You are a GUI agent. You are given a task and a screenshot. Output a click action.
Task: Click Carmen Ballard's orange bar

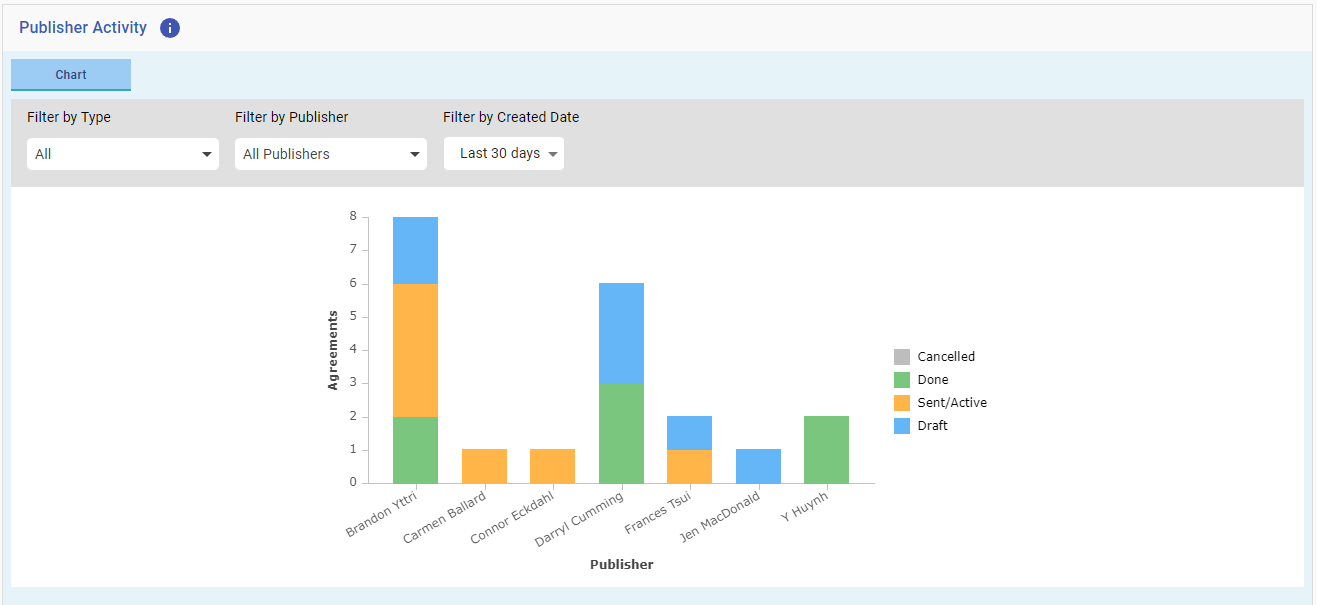[x=484, y=466]
